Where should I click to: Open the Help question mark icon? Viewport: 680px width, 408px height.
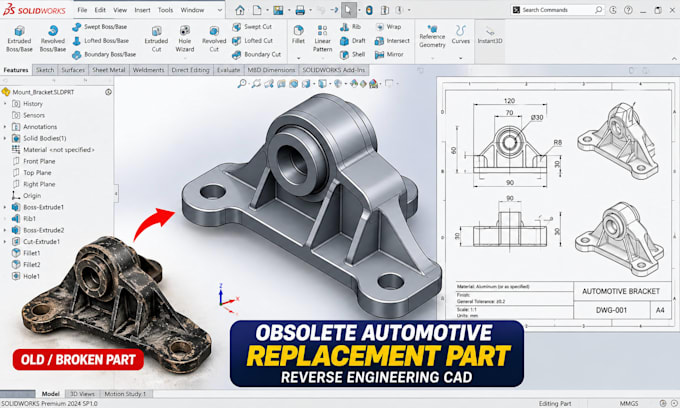pos(628,10)
